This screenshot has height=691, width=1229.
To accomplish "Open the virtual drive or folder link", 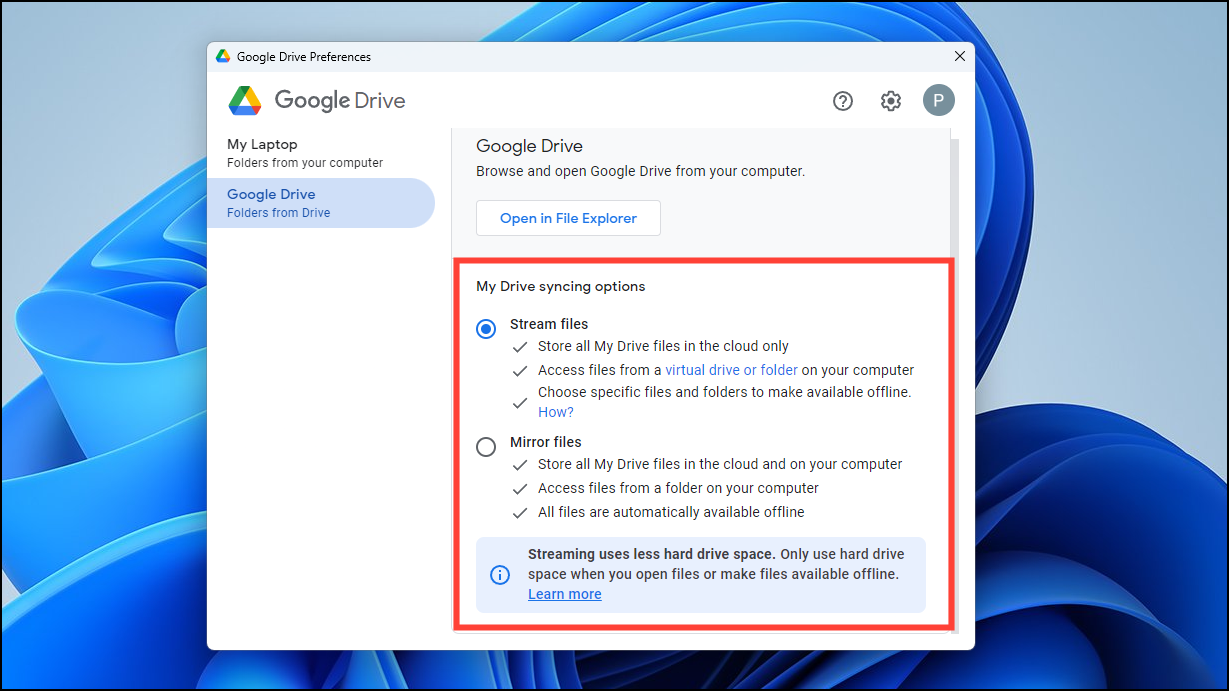I will point(731,369).
